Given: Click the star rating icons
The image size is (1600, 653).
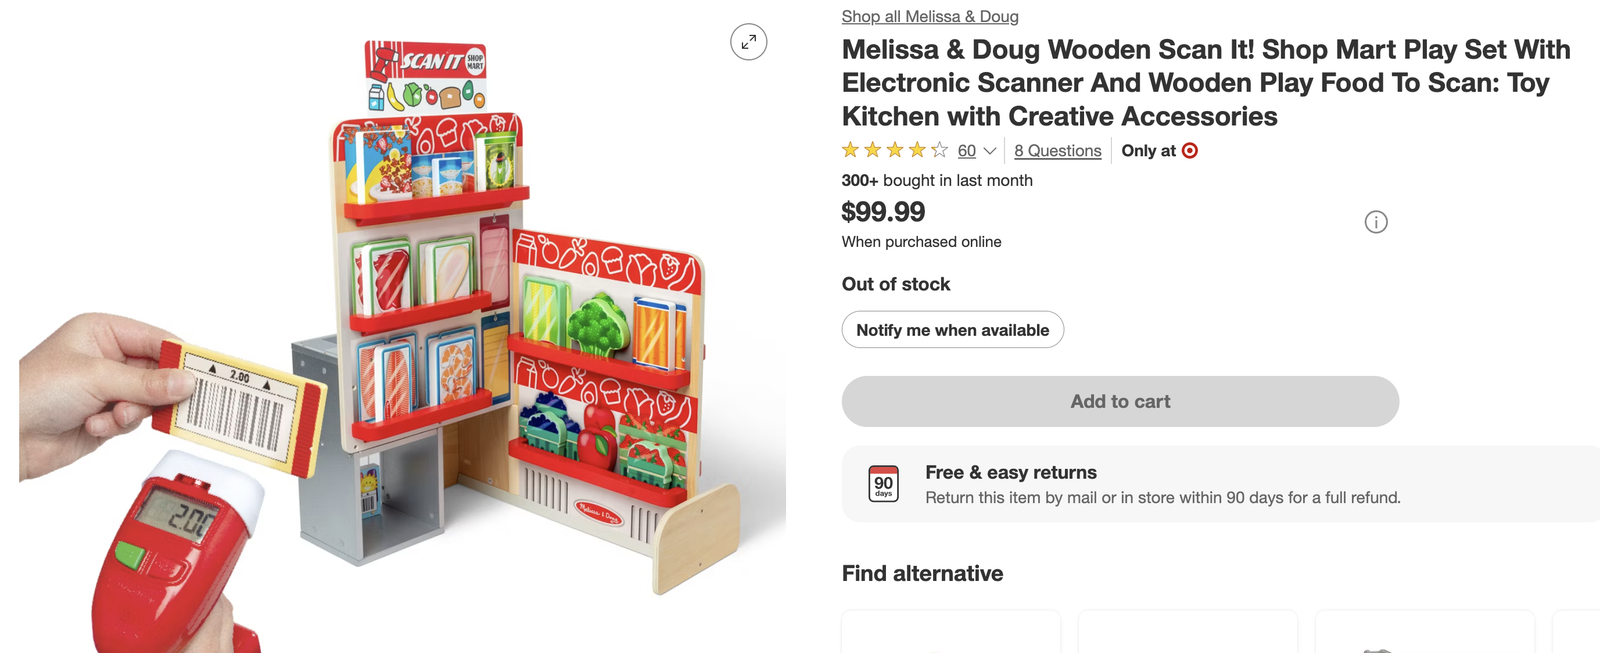Looking at the screenshot, I should pyautogui.click(x=895, y=151).
